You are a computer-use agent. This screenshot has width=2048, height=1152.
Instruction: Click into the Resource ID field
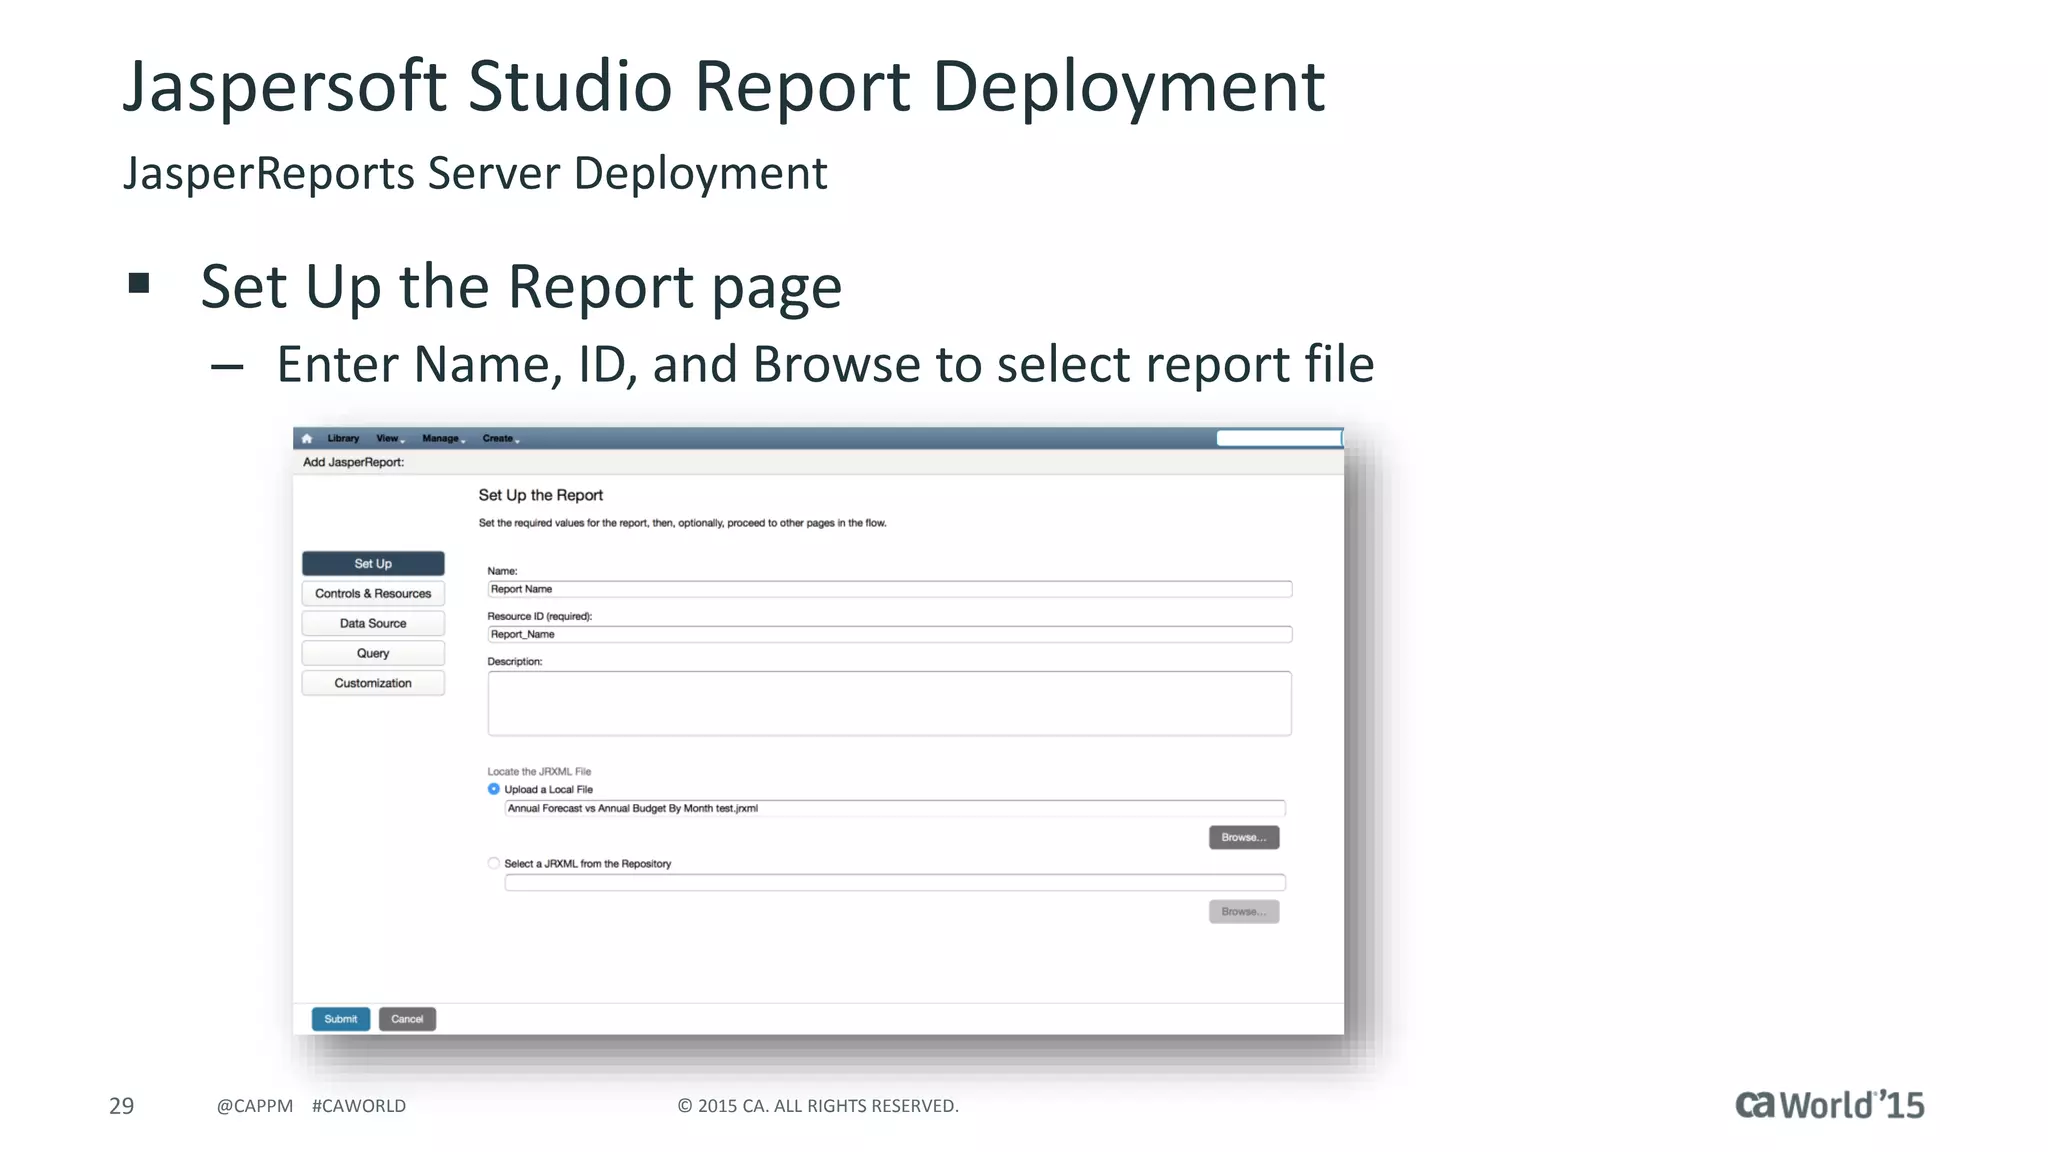tap(889, 634)
